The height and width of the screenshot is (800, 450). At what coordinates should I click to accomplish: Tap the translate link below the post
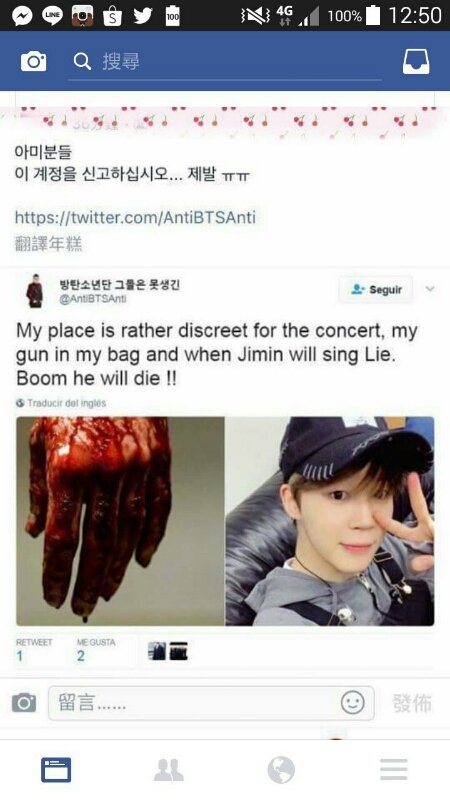point(48,244)
